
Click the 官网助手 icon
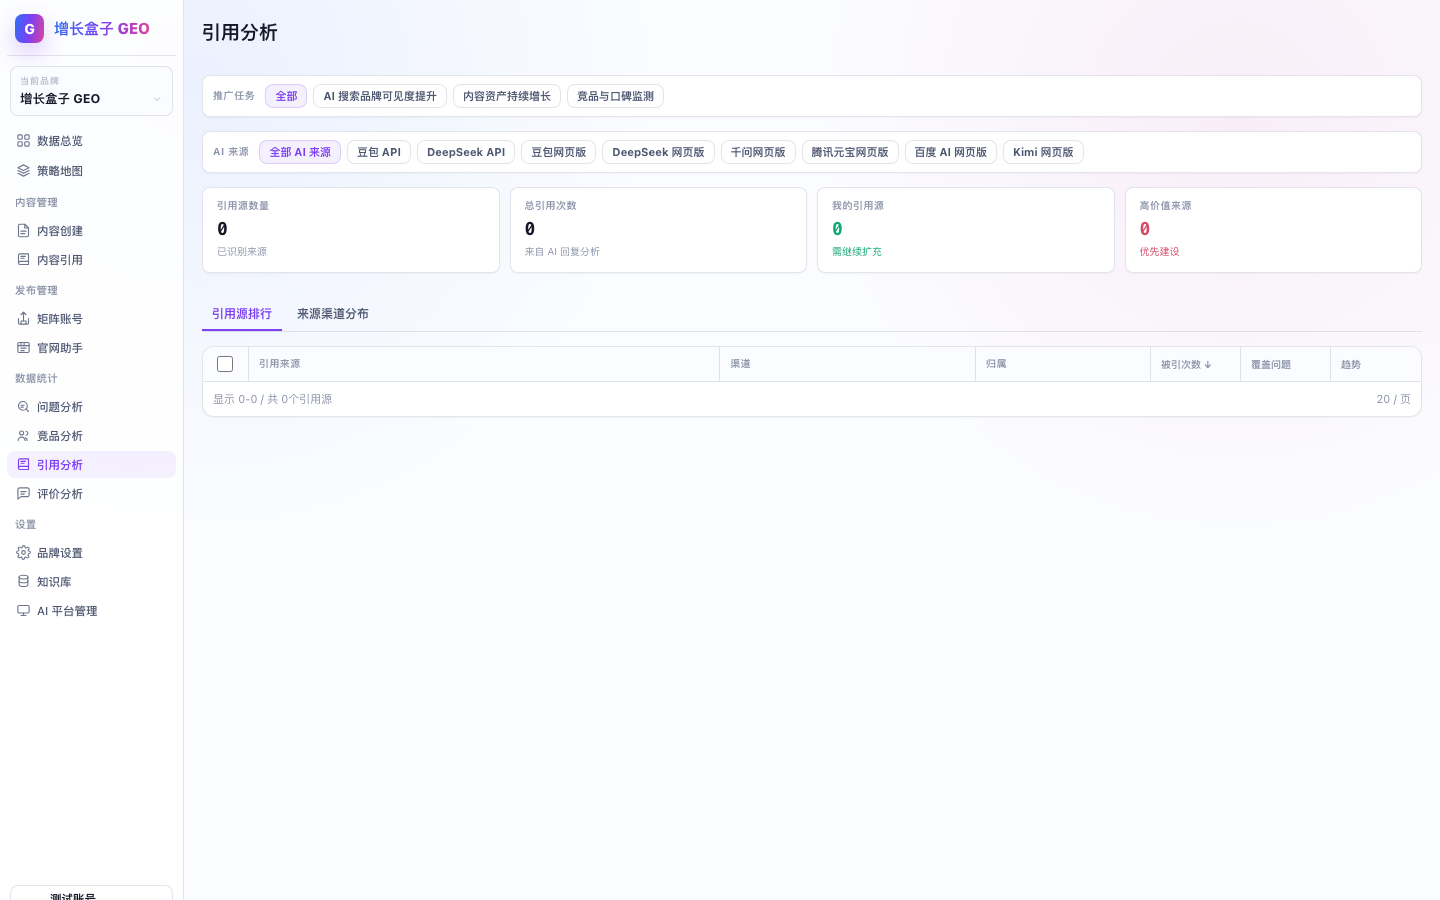point(23,348)
